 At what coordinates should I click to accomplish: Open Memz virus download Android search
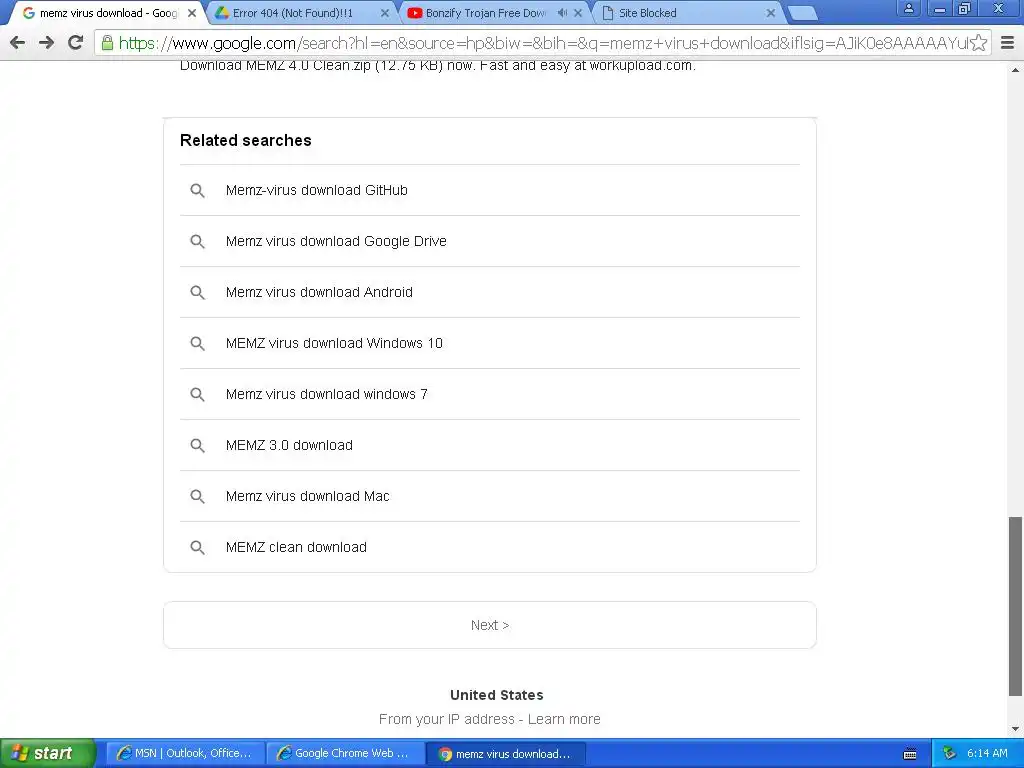[490, 292]
